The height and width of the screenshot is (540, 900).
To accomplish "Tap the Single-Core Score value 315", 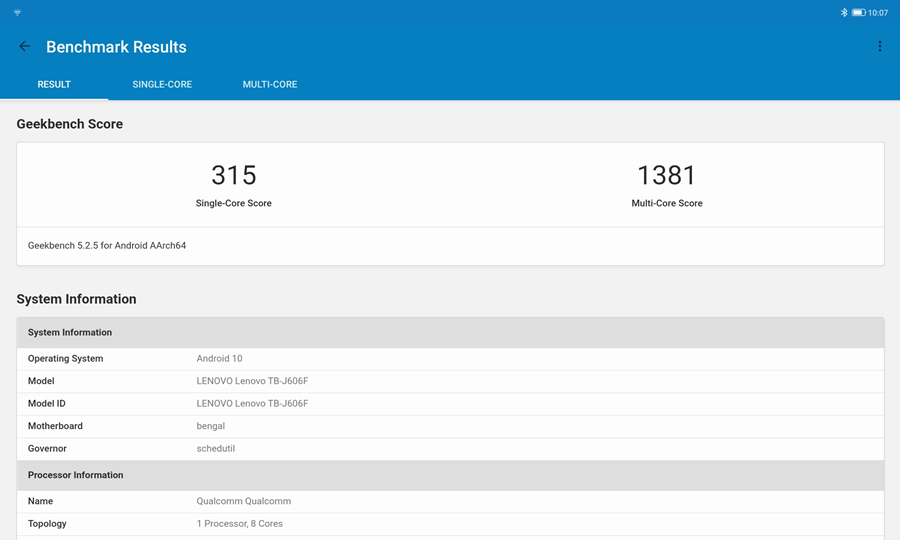I will click(x=233, y=176).
